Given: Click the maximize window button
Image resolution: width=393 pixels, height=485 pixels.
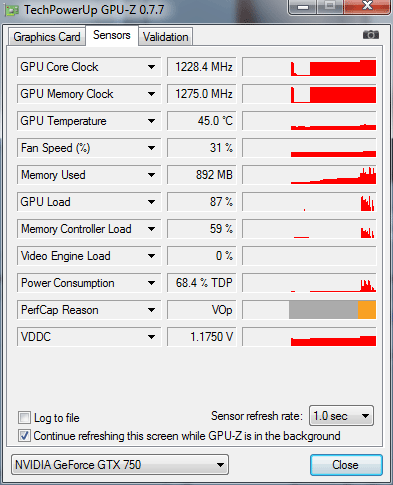Looking at the screenshot, I should click(330, 7).
